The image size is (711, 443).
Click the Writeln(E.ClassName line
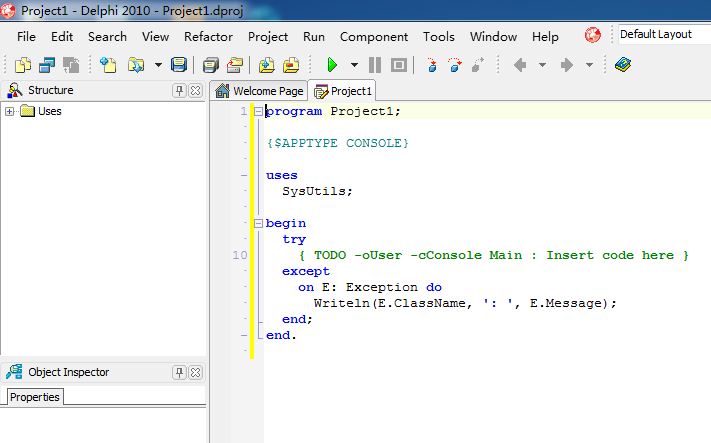[x=465, y=303]
